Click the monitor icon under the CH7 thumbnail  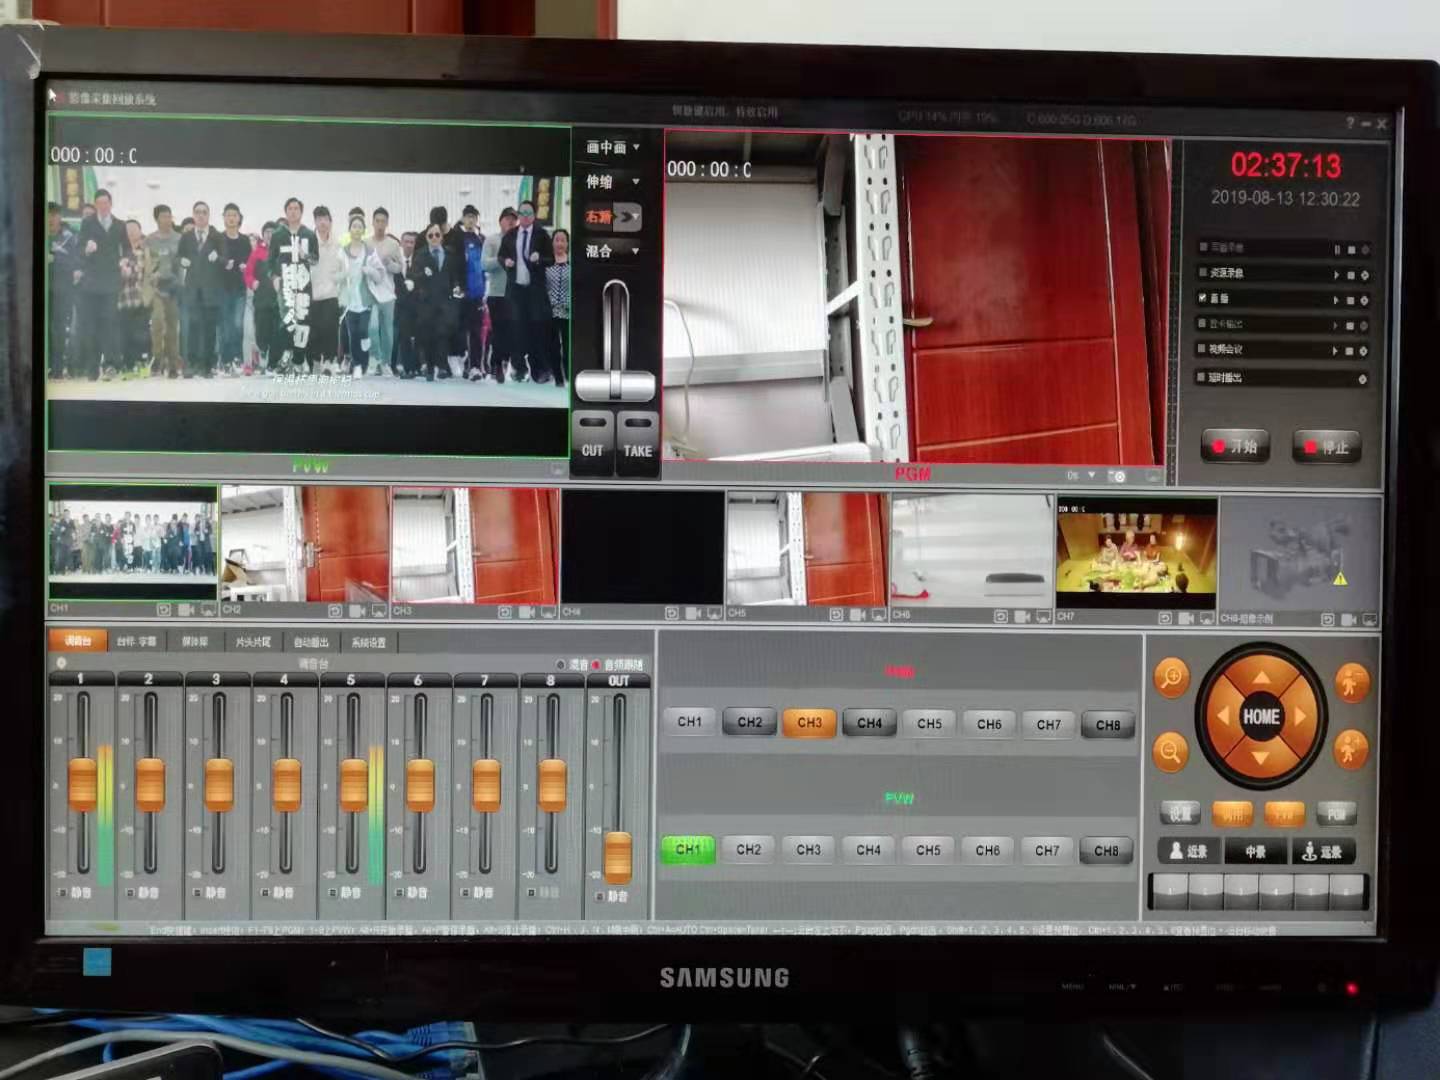[1207, 618]
